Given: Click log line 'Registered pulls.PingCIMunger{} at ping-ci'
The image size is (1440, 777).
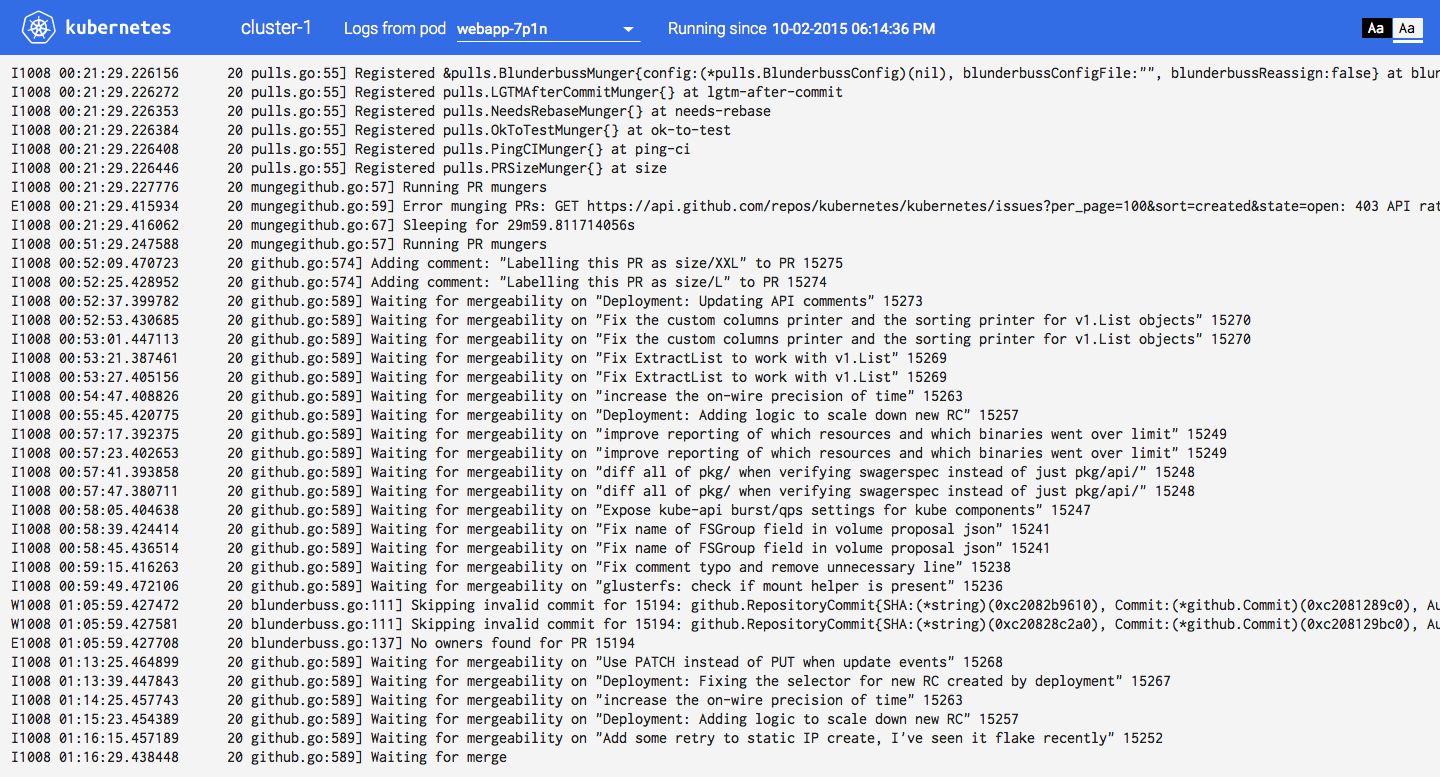Looking at the screenshot, I should click(351, 149).
